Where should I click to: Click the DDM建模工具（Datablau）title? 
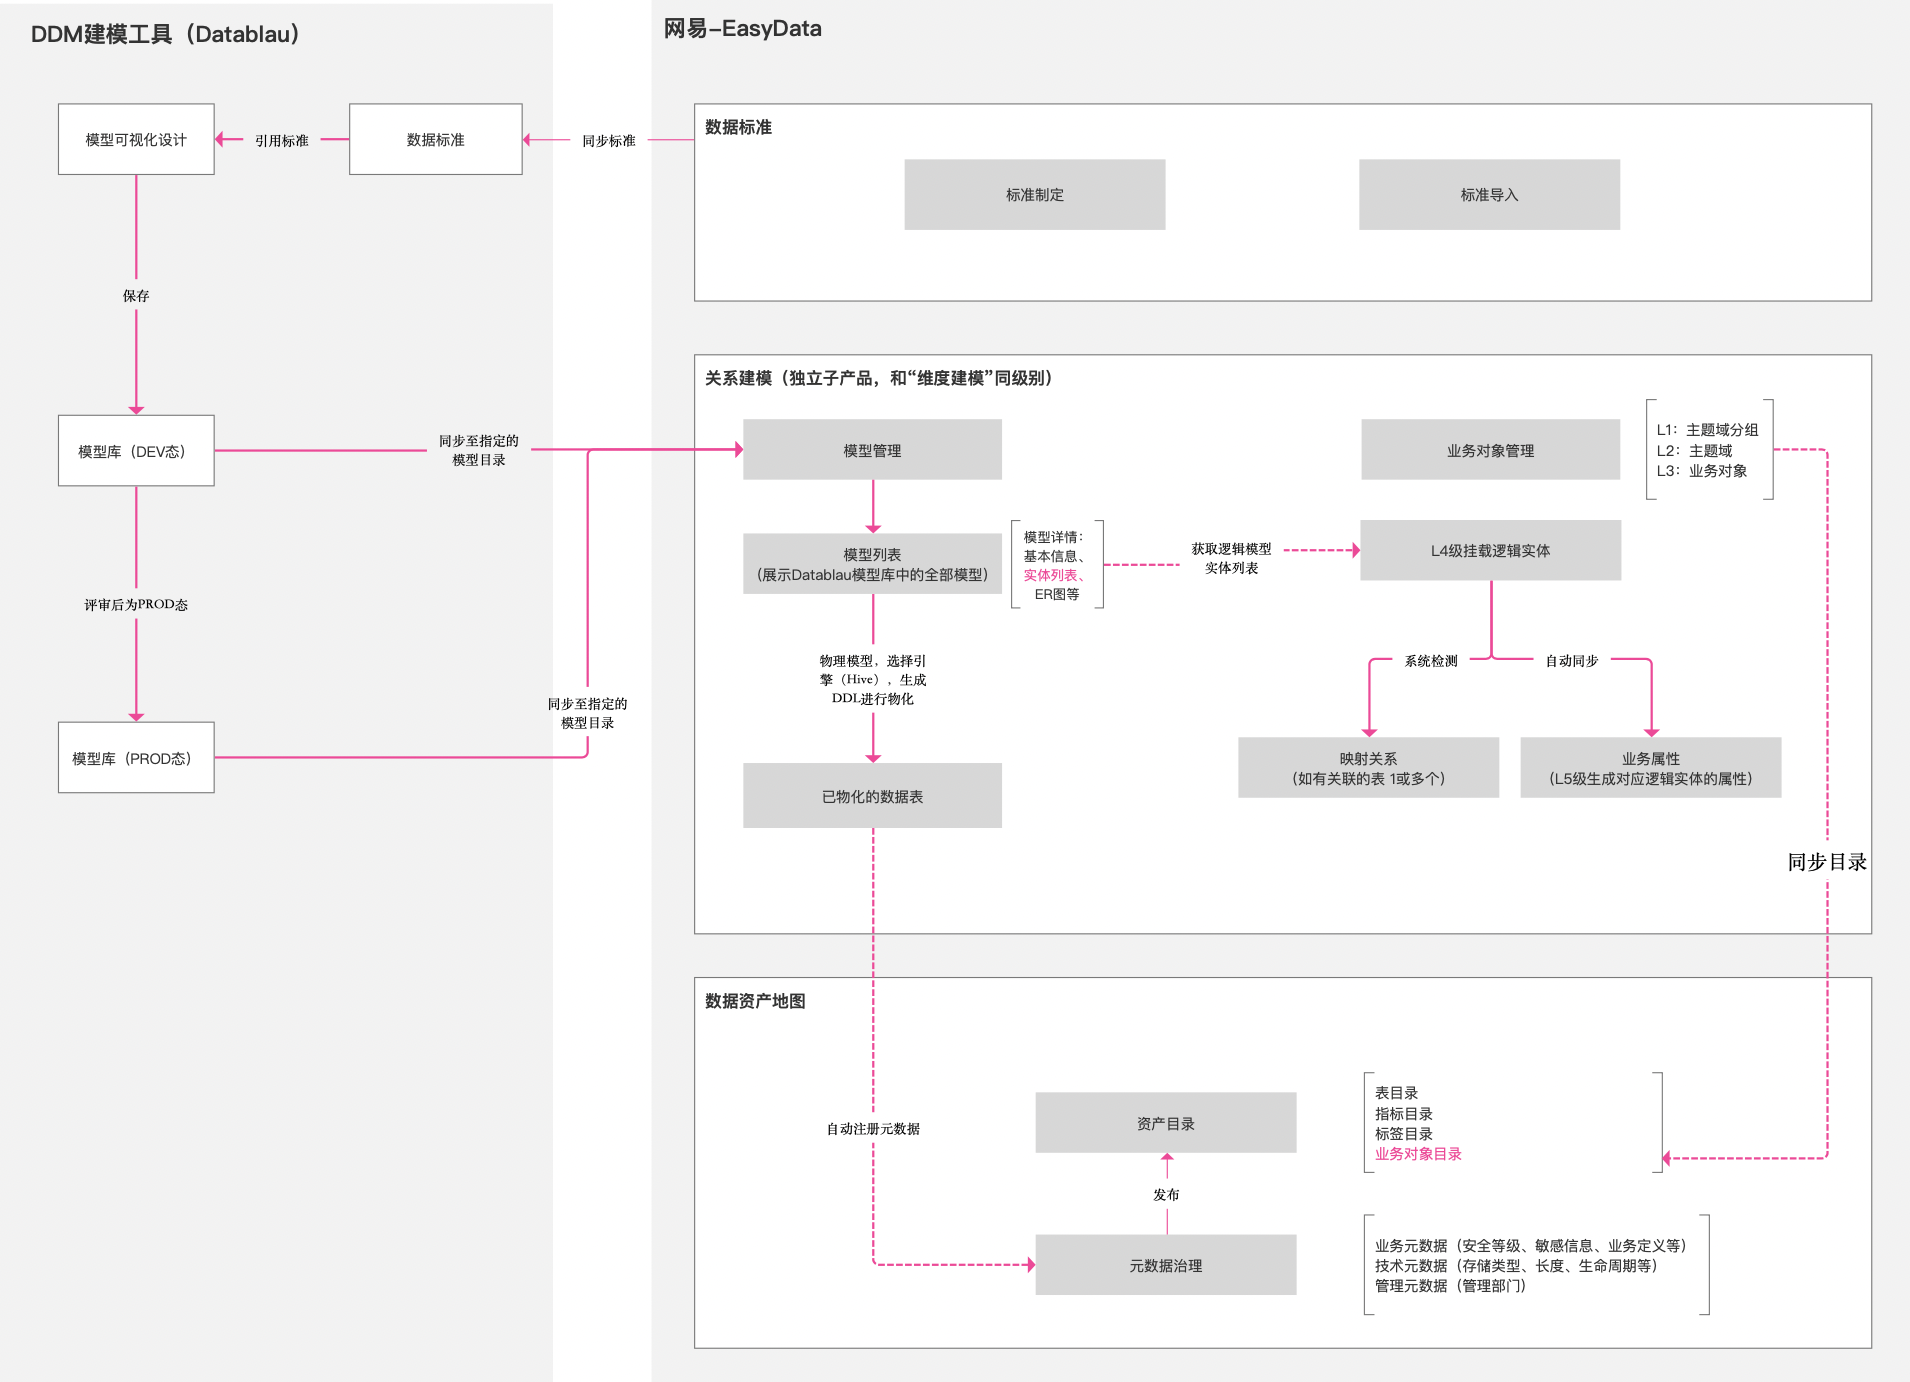(x=166, y=34)
